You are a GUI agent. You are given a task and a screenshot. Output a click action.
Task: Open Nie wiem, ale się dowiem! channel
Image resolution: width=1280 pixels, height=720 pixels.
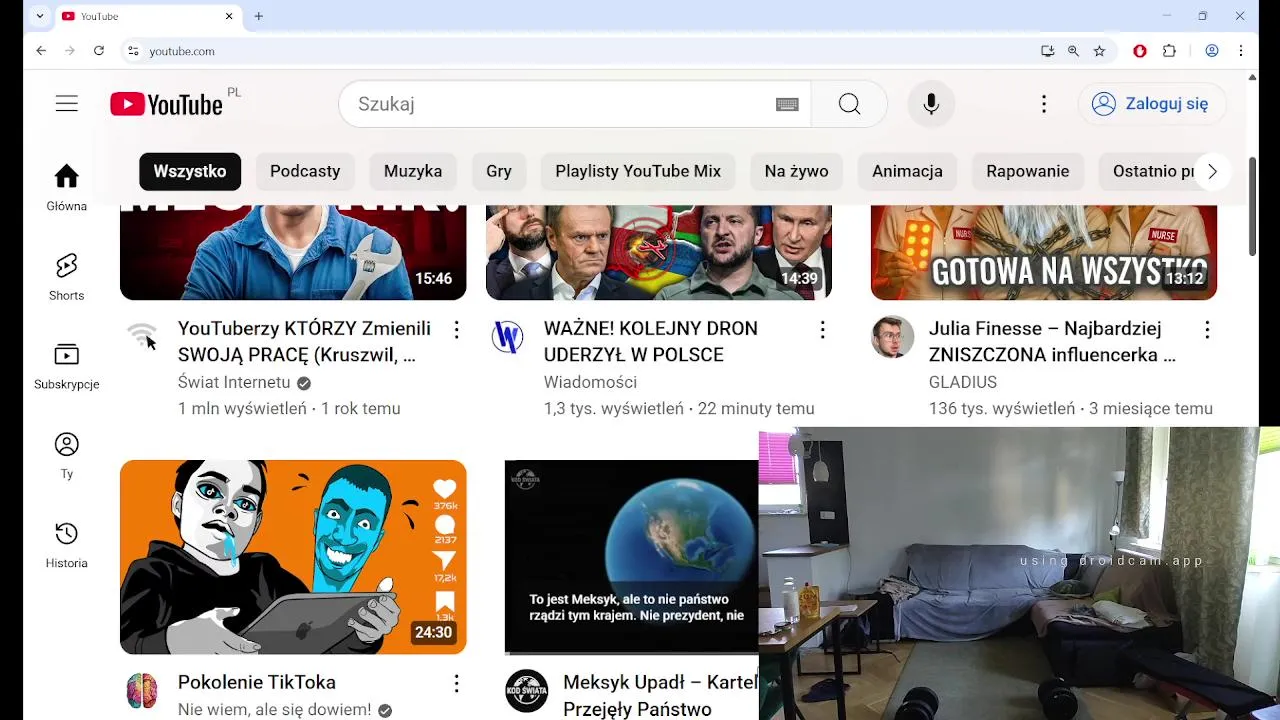tap(274, 709)
